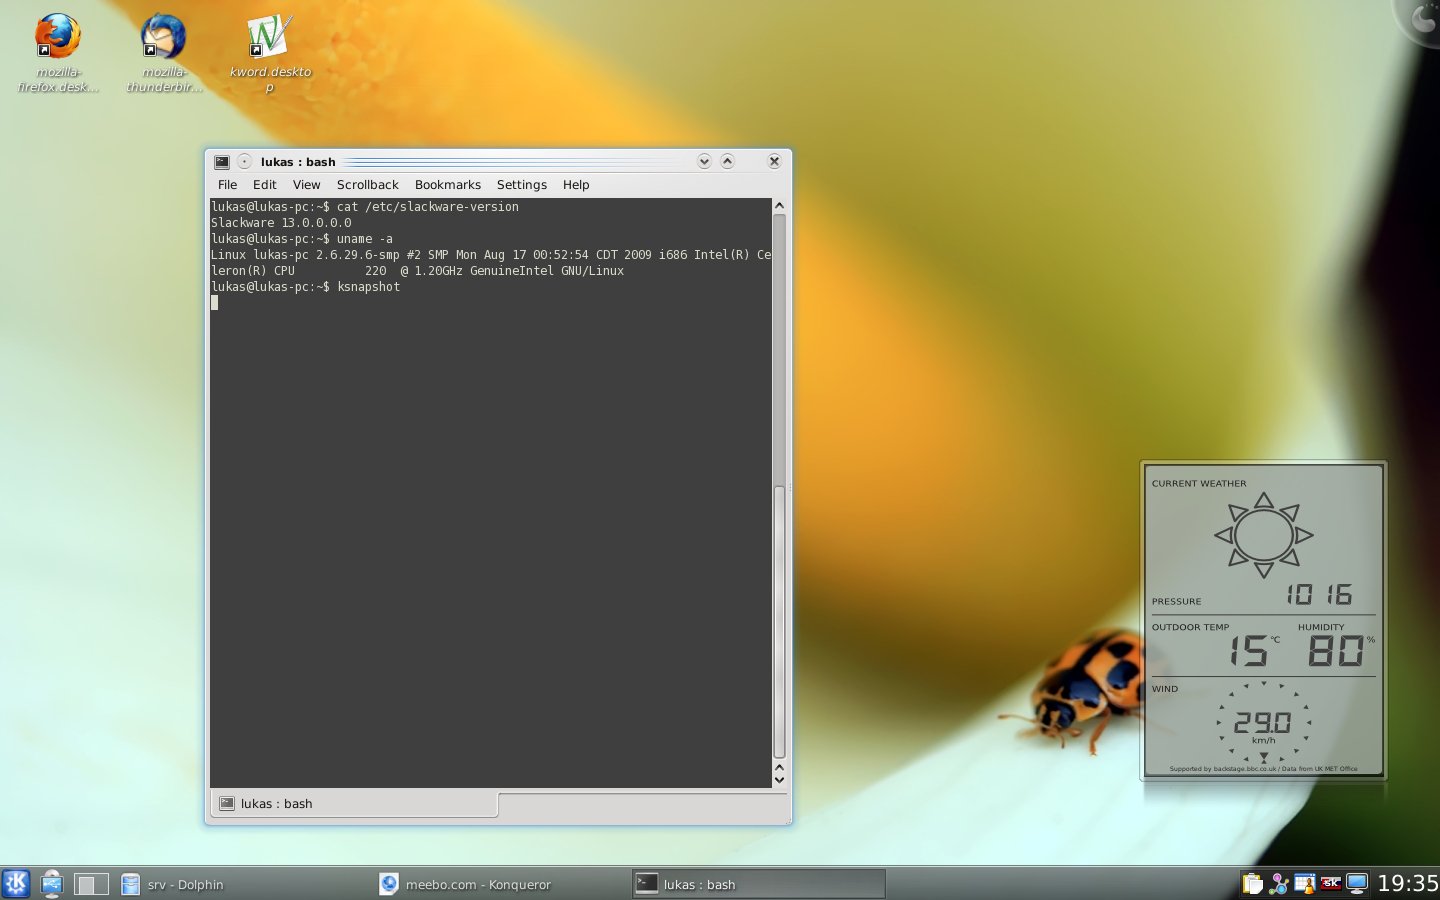1440x900 pixels.
Task: Click the 'lukas : bash' taskbar entry
Action: click(759, 884)
